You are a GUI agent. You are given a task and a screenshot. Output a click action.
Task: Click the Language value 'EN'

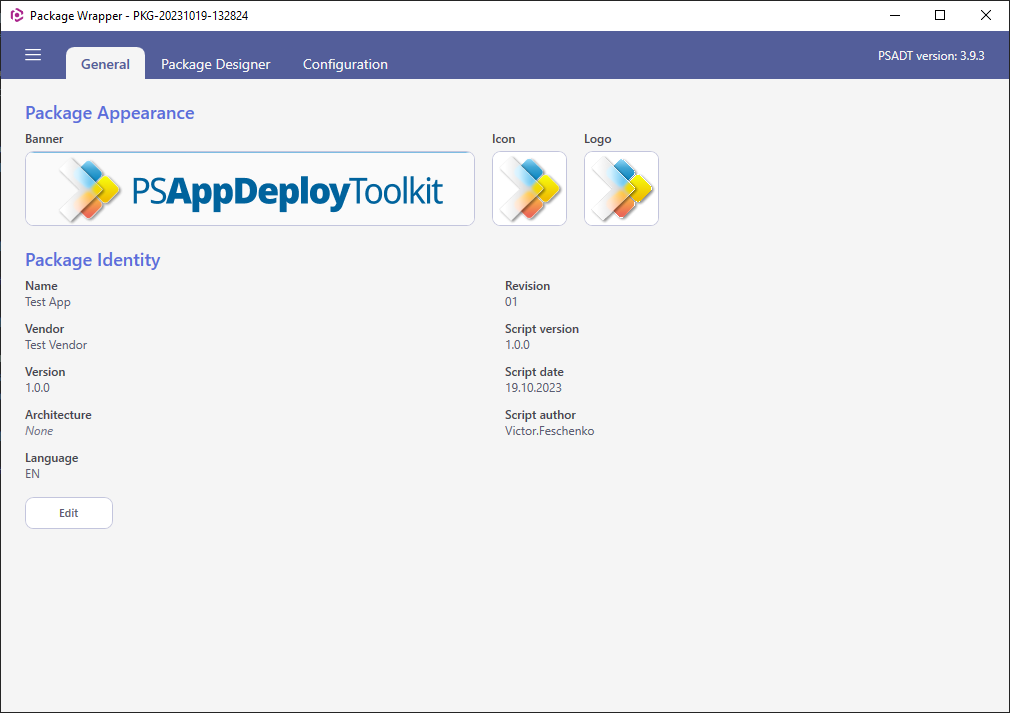click(x=32, y=474)
